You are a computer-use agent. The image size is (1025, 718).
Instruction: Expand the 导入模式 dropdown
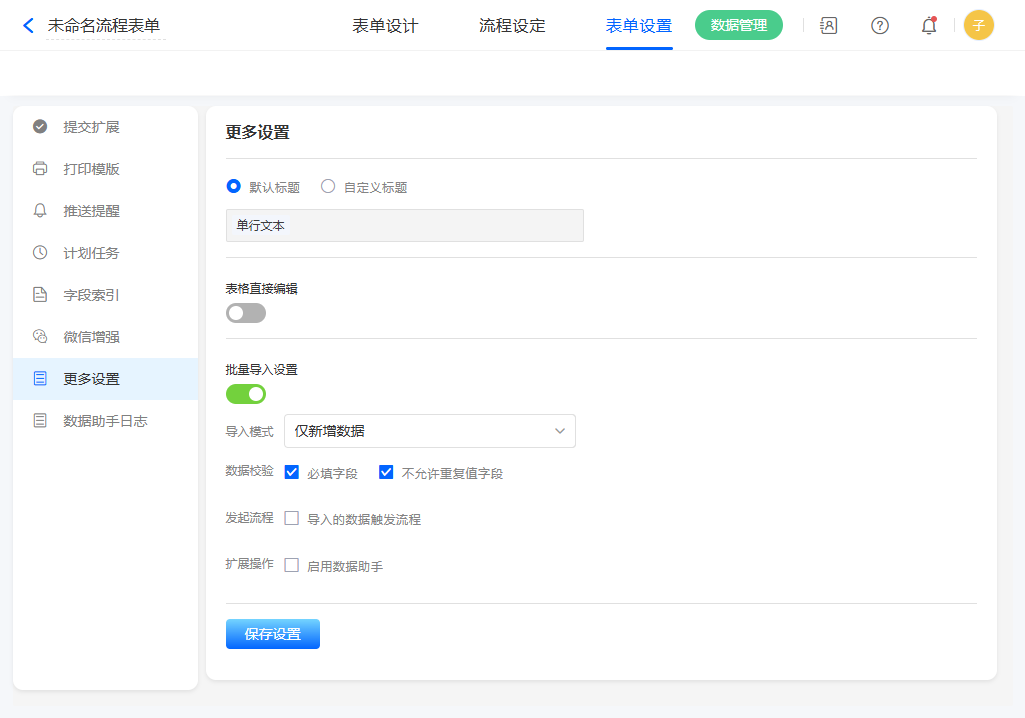(x=430, y=431)
